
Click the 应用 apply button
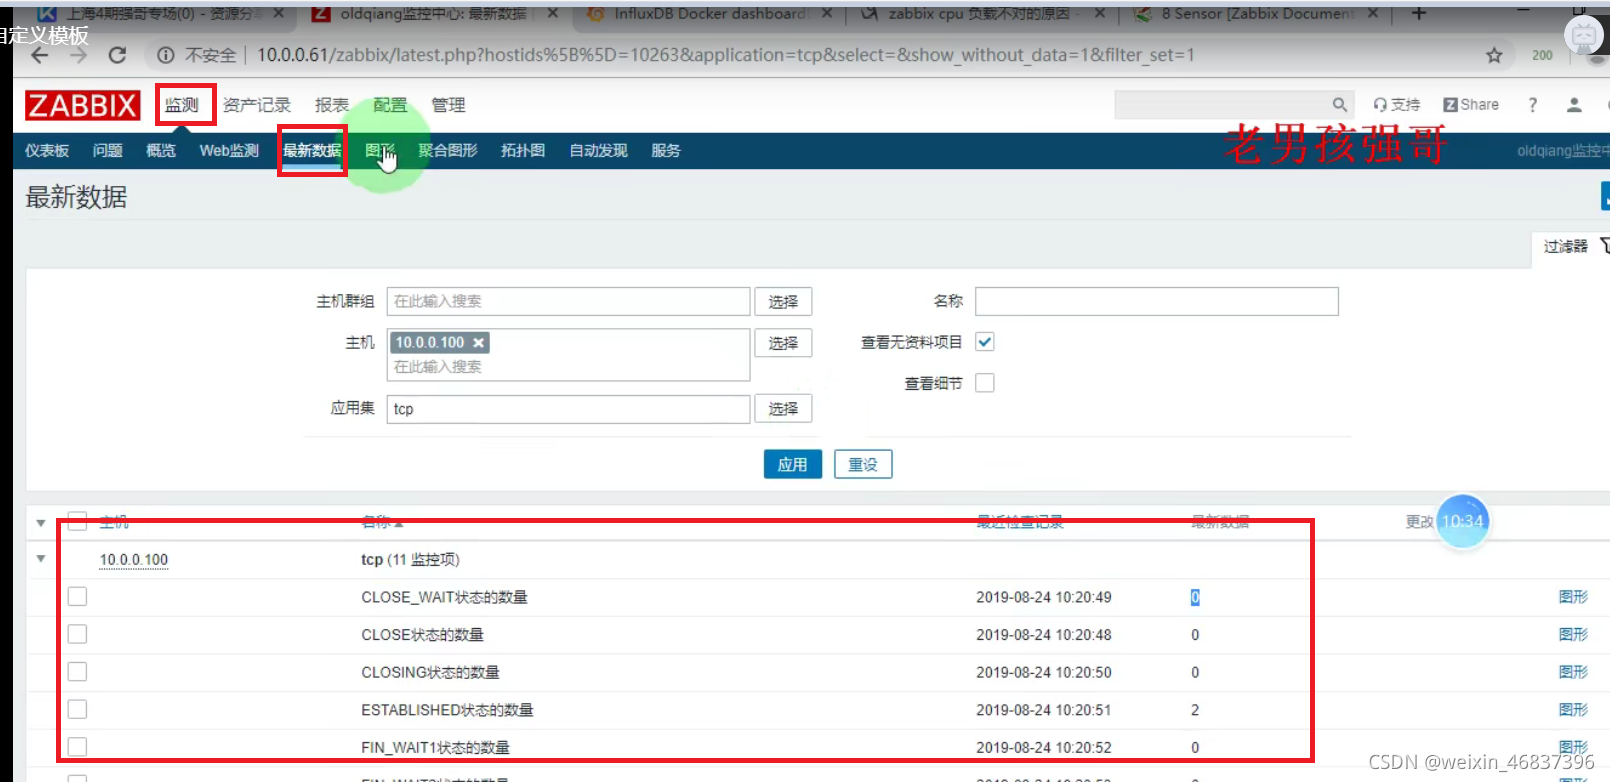(793, 464)
